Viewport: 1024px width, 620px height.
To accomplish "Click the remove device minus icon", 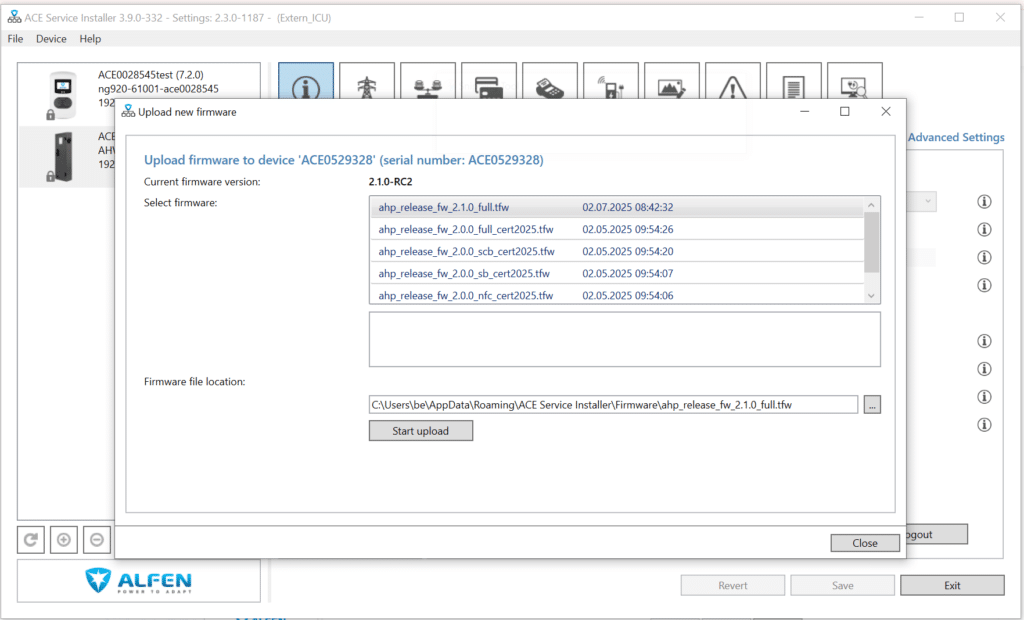I will tap(97, 540).
